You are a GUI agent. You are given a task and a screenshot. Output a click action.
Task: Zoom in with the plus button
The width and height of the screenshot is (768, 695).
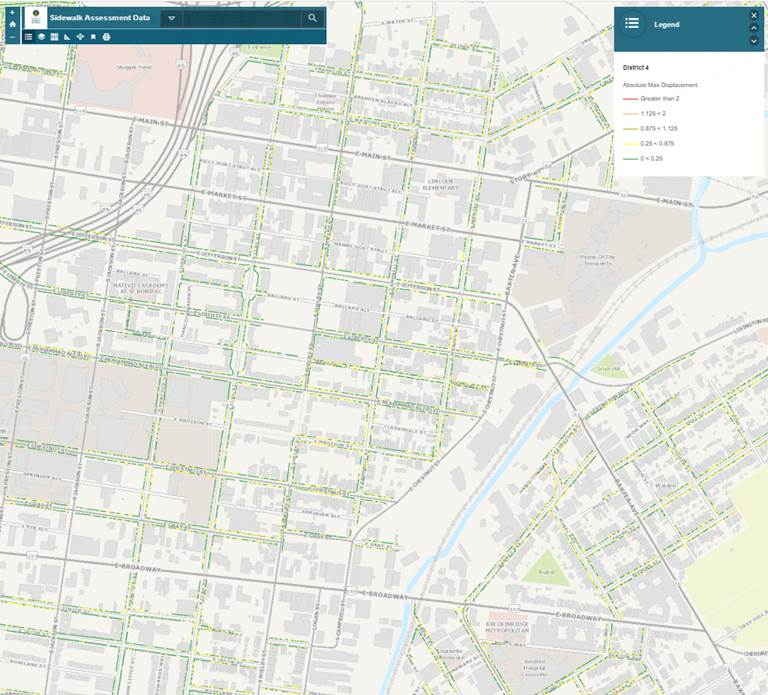[12, 13]
